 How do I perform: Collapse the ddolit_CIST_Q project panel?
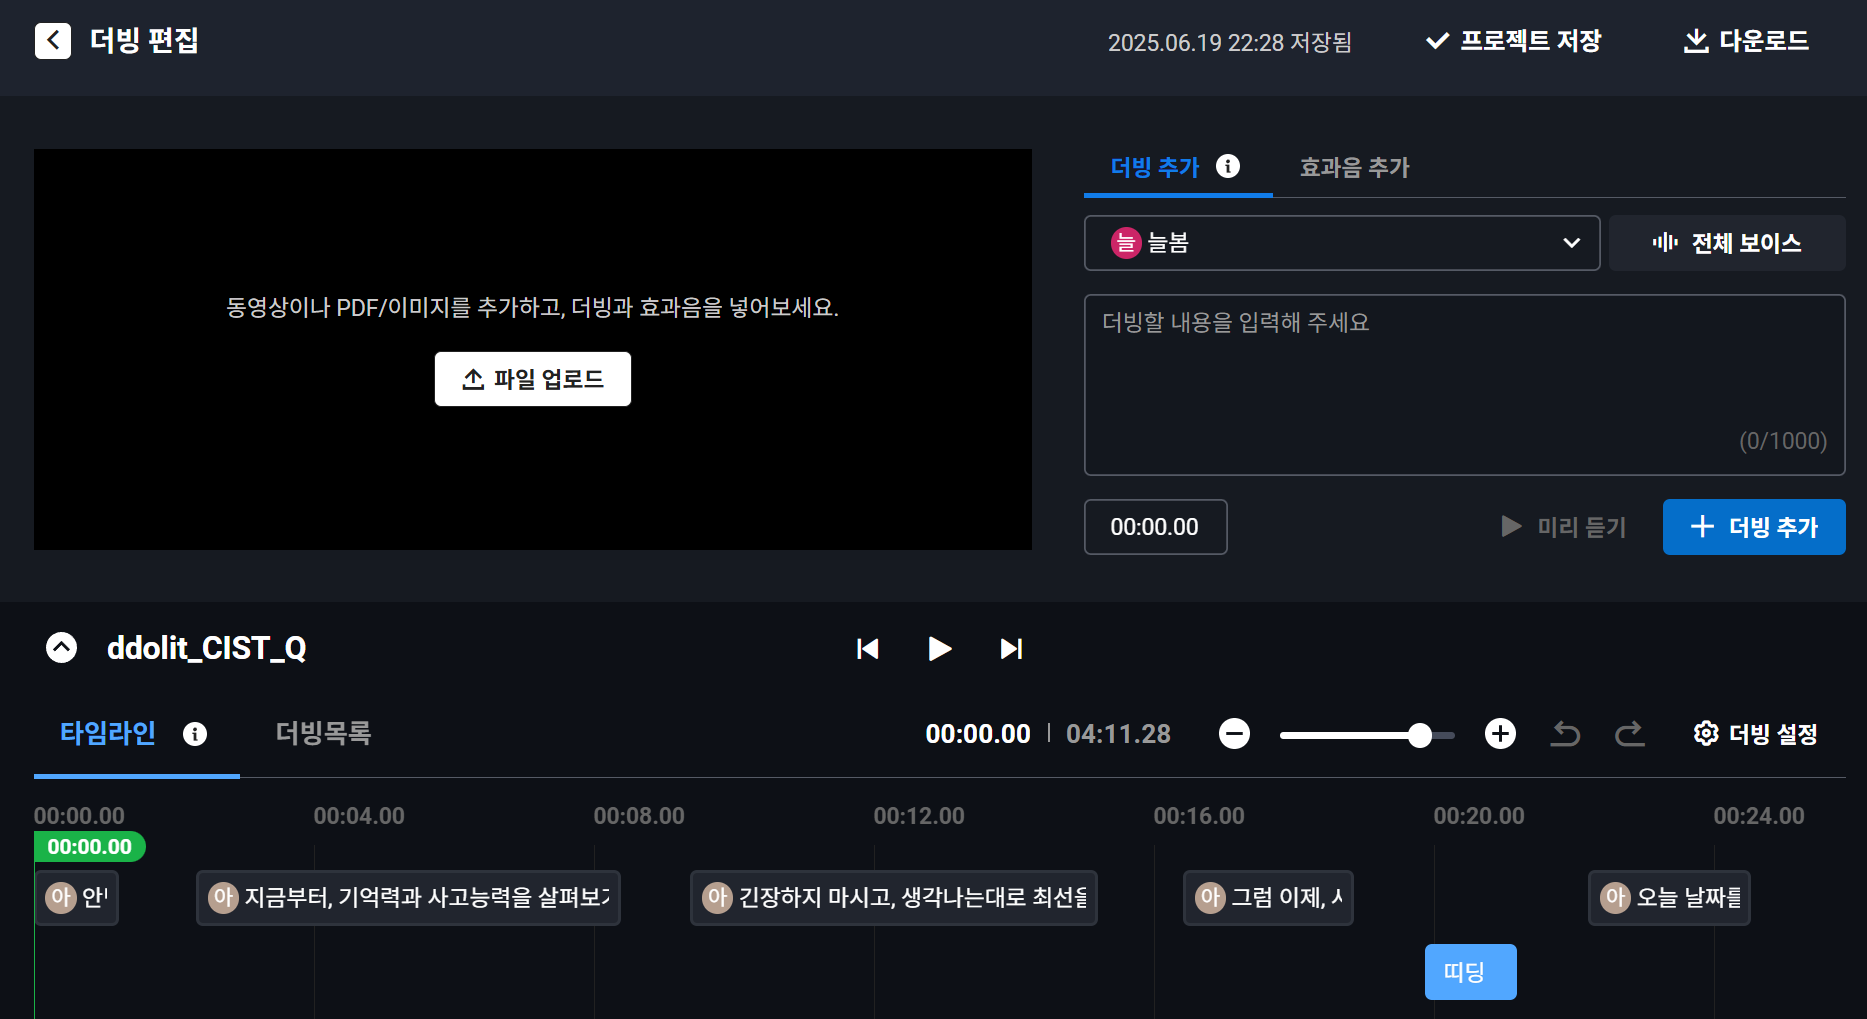coord(61,648)
